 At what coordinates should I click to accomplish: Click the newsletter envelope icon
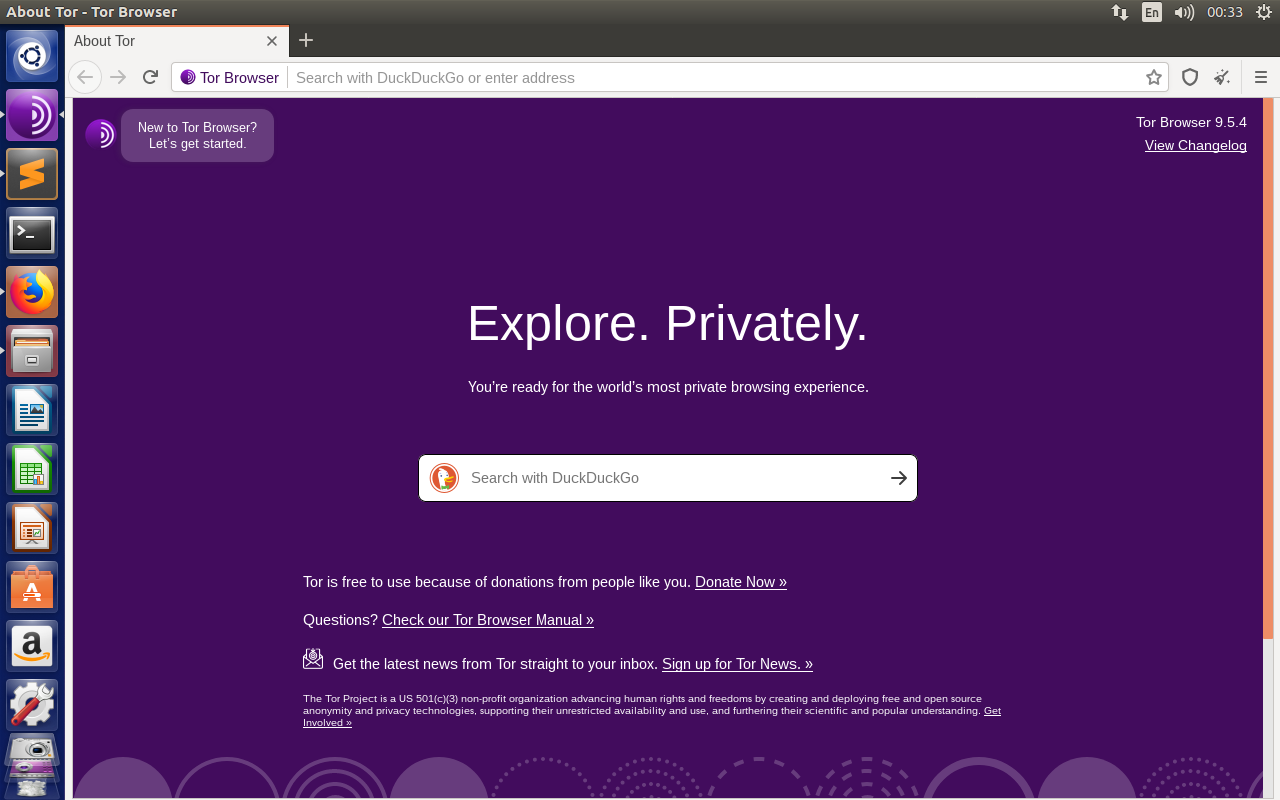coord(312,658)
